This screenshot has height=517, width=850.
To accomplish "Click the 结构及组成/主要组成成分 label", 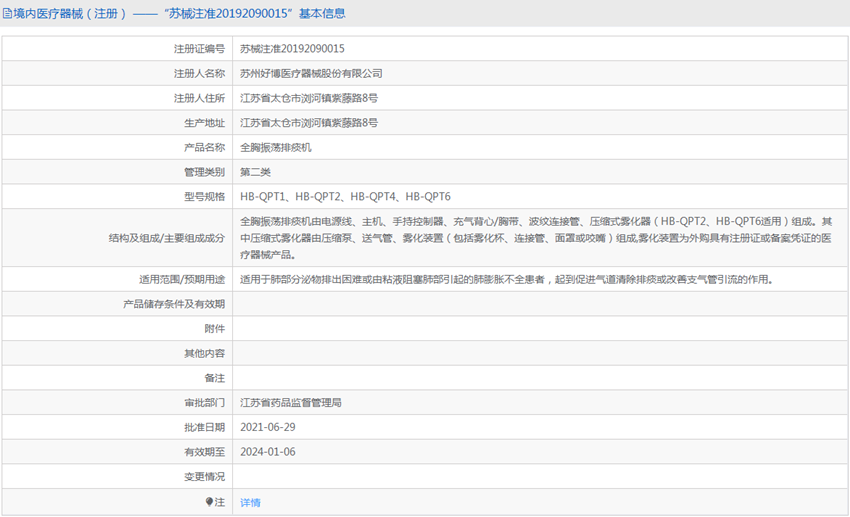I will coord(166,238).
